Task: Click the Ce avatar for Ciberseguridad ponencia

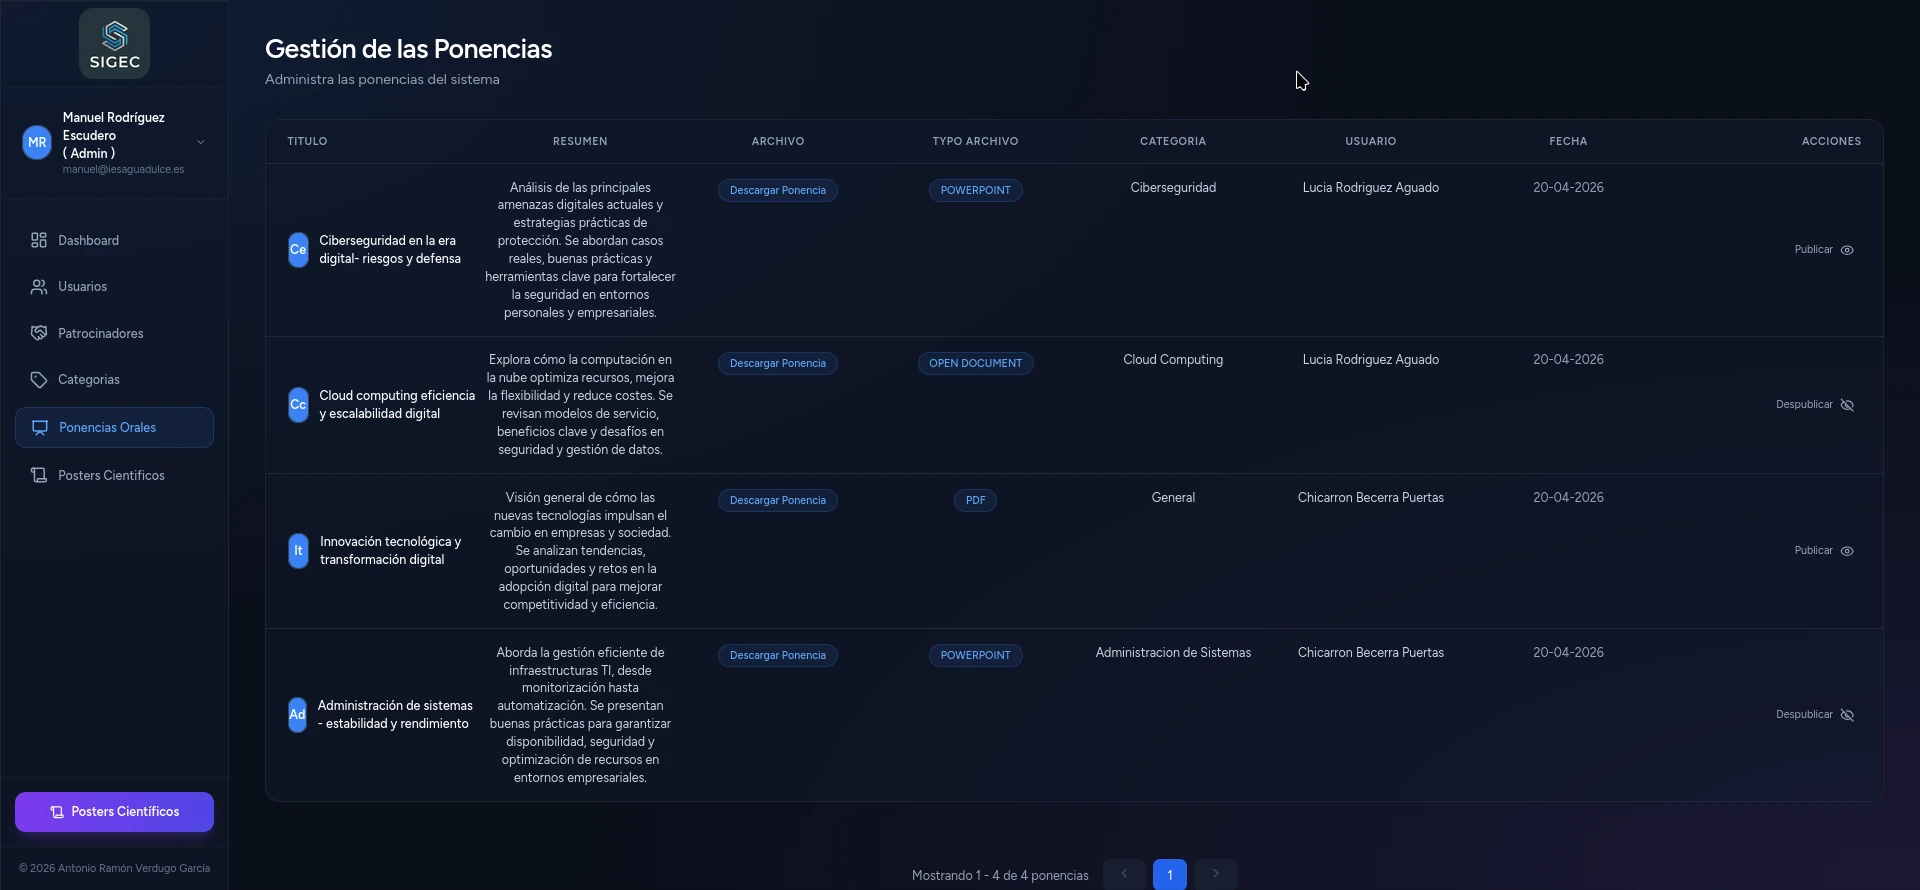Action: 298,250
